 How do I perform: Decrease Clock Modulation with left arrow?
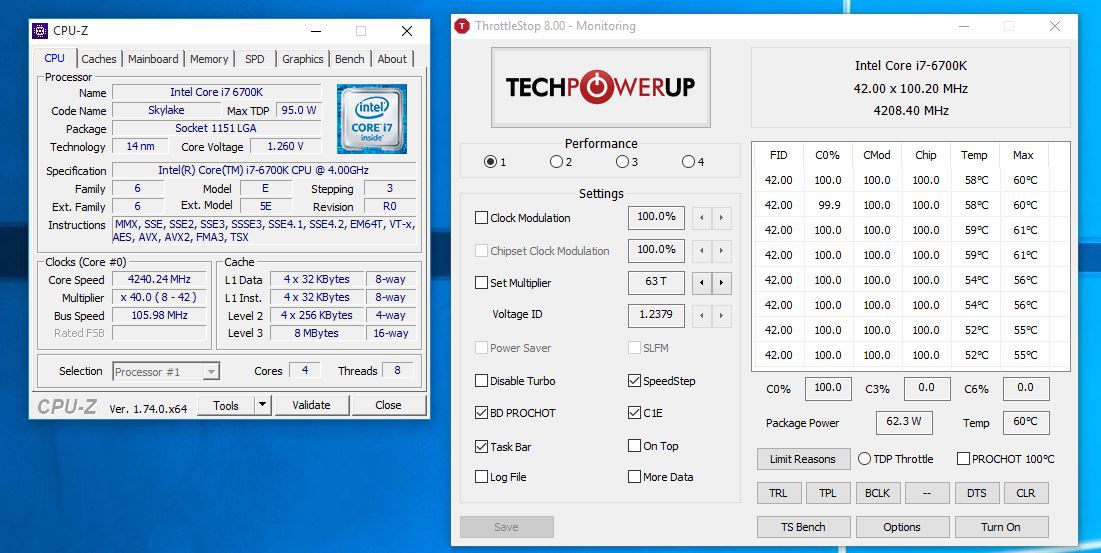click(x=702, y=218)
